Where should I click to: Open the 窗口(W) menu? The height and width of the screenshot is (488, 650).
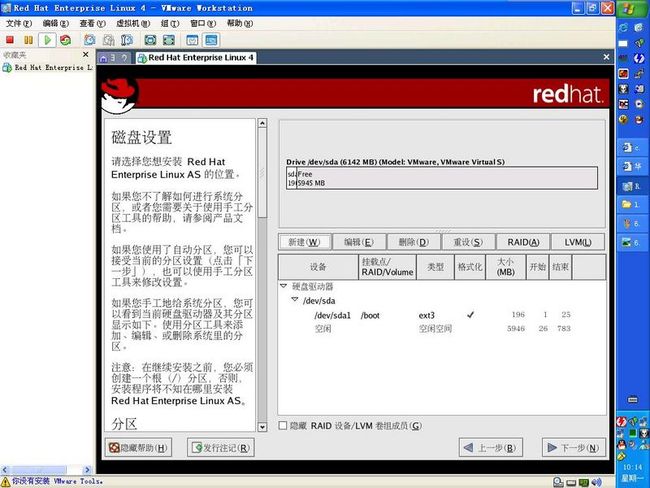tap(203, 23)
